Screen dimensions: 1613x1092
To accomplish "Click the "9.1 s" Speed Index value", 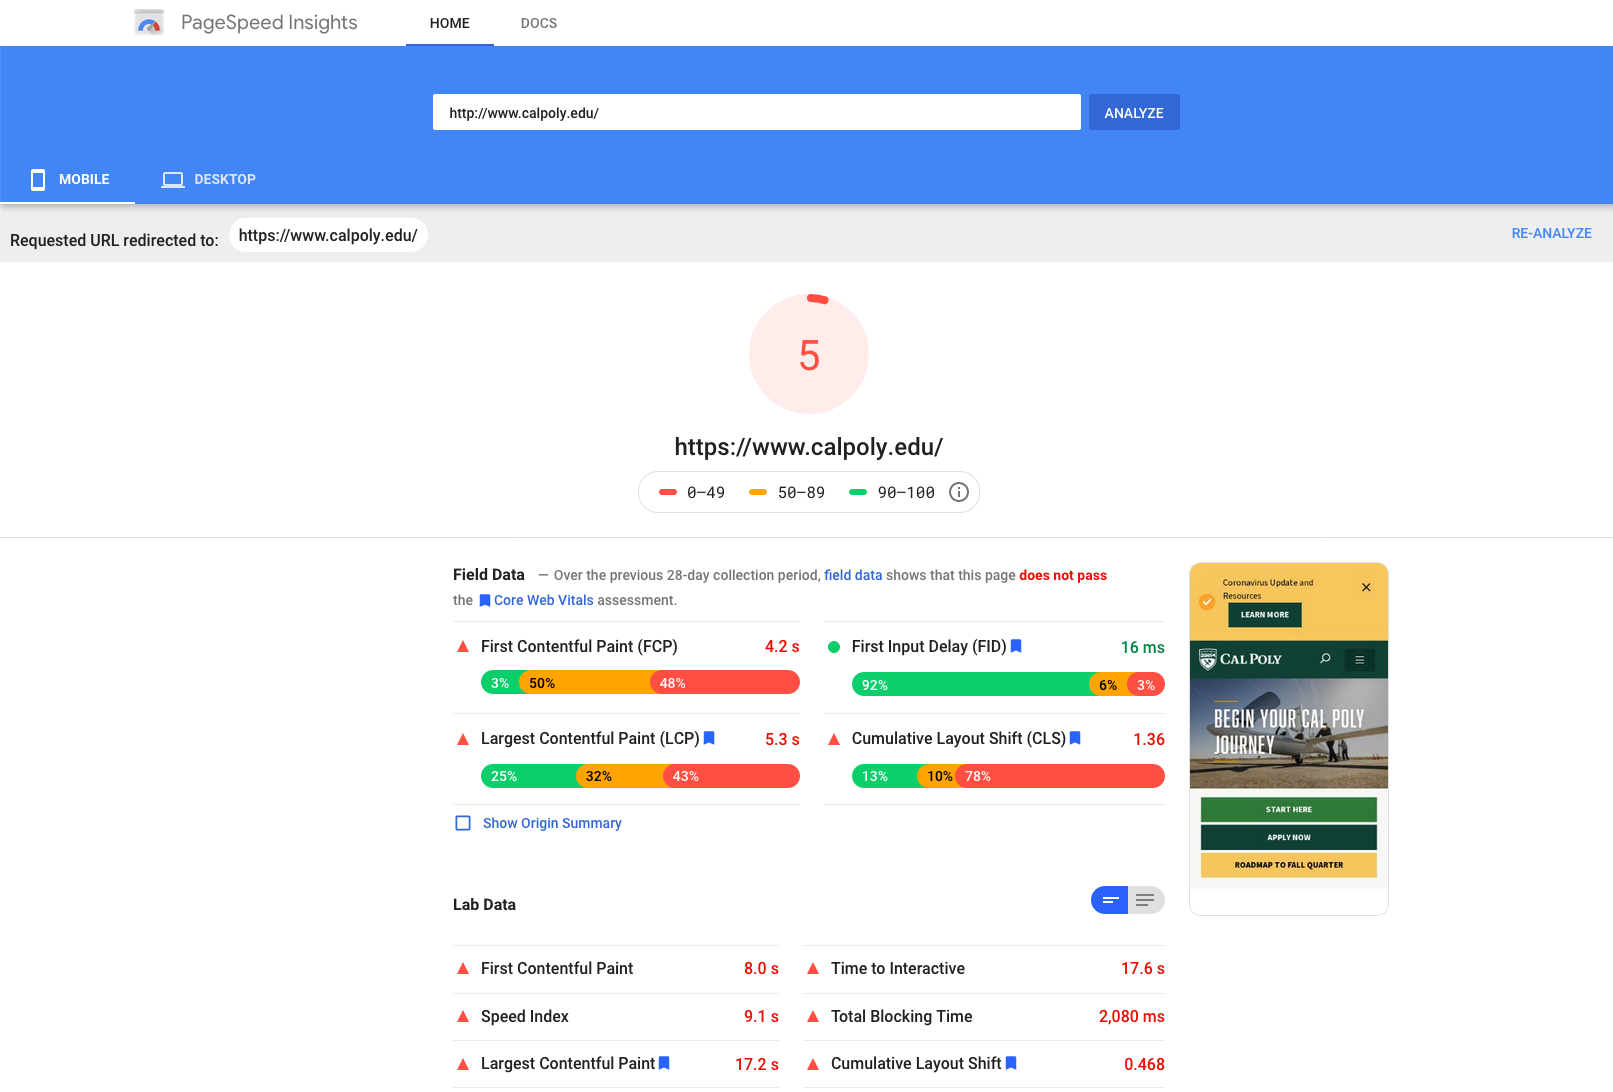I will pyautogui.click(x=761, y=1016).
